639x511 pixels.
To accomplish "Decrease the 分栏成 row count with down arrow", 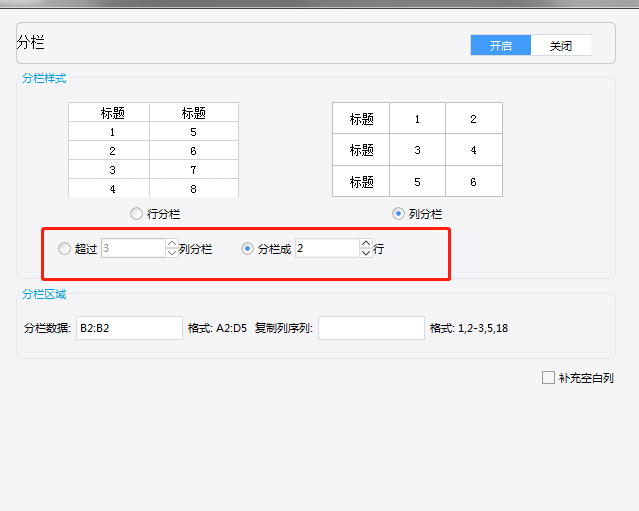I will pyautogui.click(x=365, y=254).
